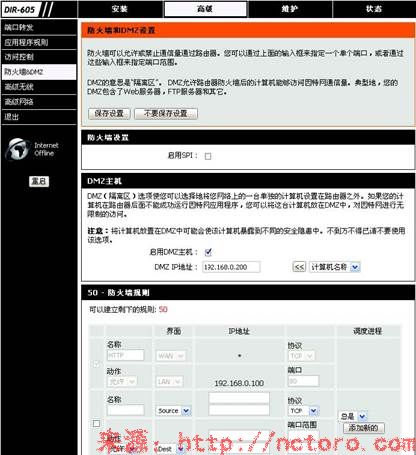
Task: Click the 192.168.0.100 address text
Action: pyautogui.click(x=239, y=383)
